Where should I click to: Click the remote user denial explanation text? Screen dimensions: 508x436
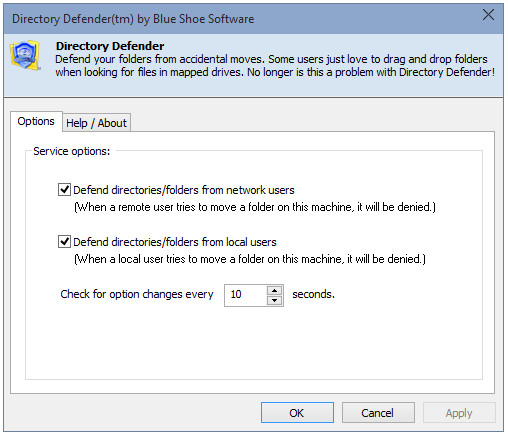pos(255,207)
